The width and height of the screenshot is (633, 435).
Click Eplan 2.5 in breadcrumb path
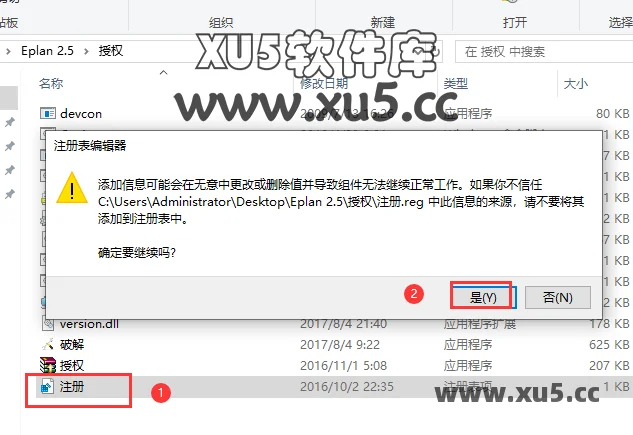pyautogui.click(x=47, y=51)
